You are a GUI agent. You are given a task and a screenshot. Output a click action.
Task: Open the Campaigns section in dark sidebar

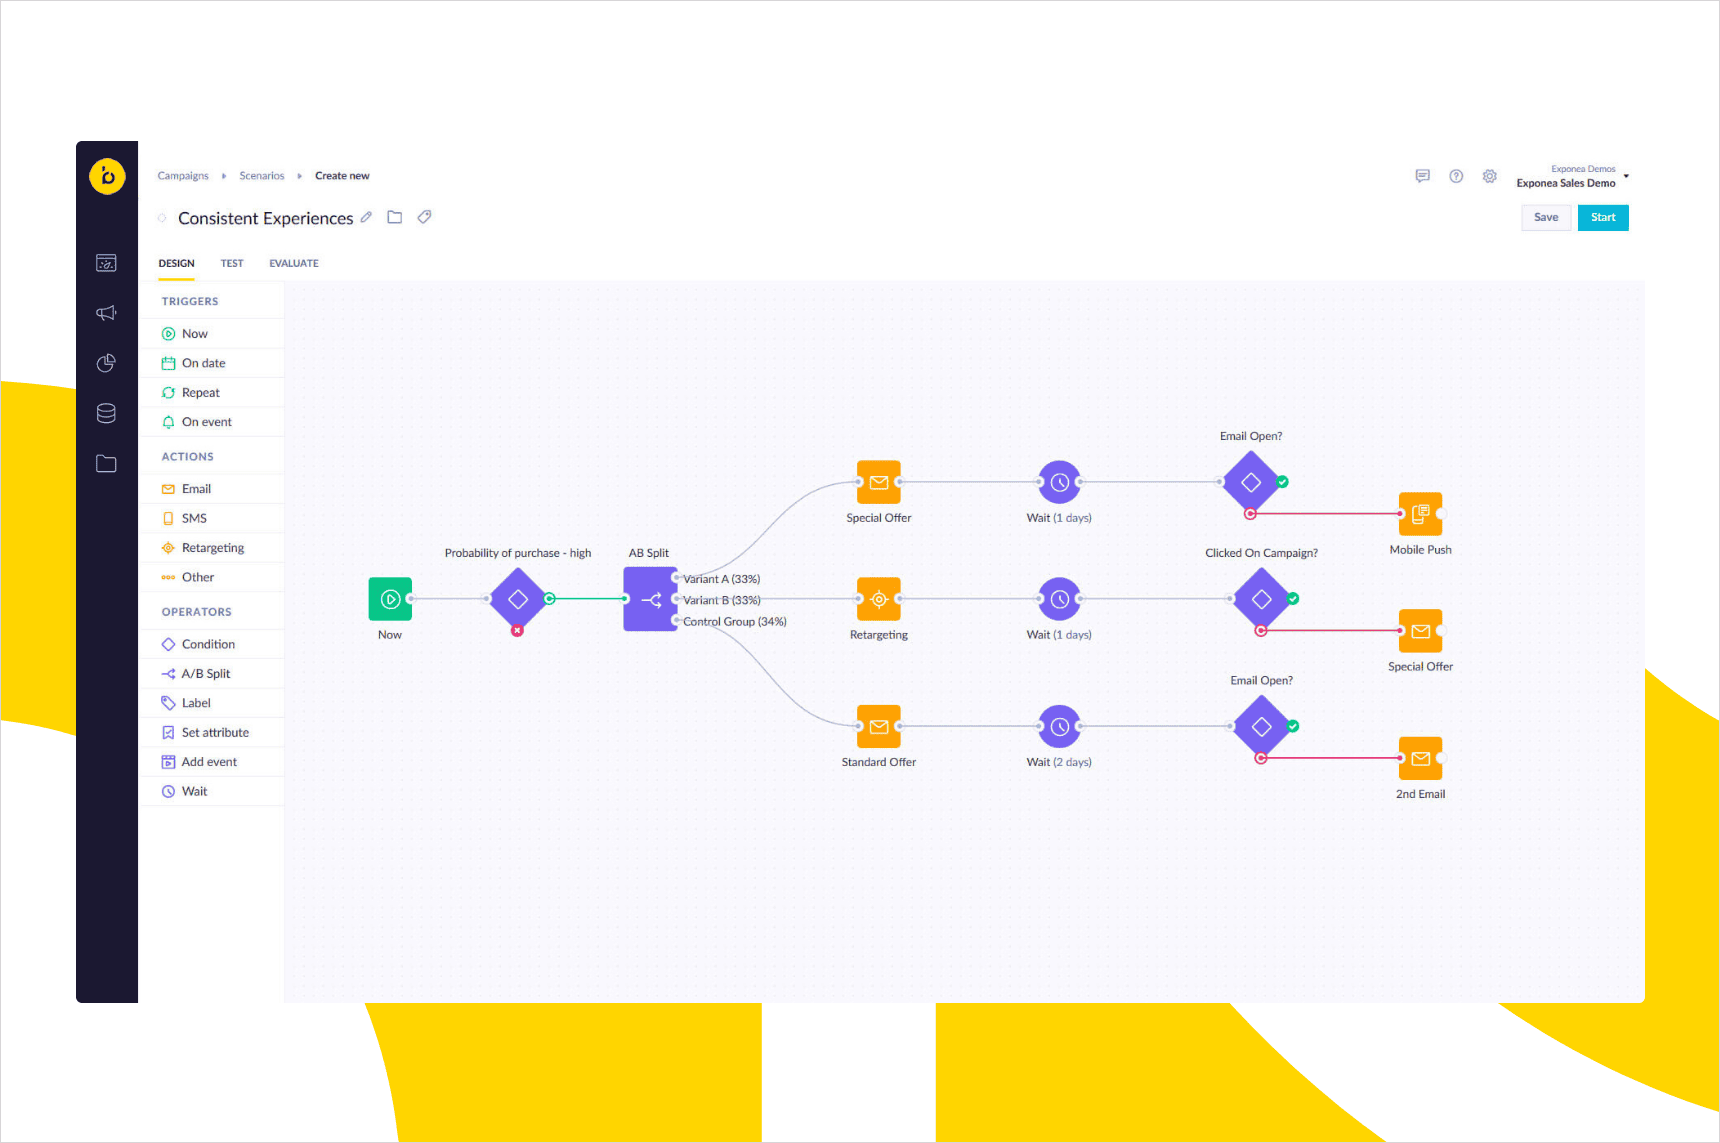tap(106, 313)
